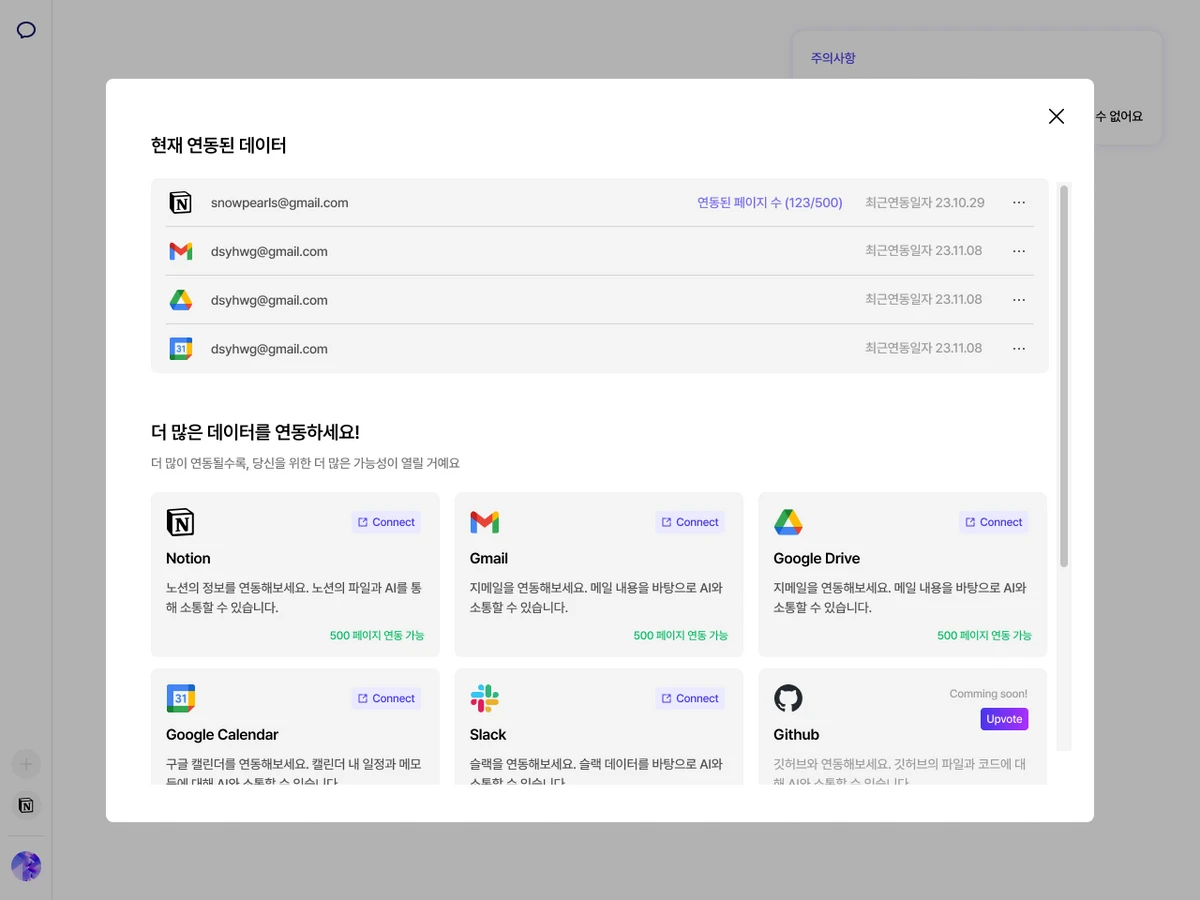Click the Gmail icon in the connected data list
Viewport: 1200px width, 900px height.
pyautogui.click(x=180, y=251)
